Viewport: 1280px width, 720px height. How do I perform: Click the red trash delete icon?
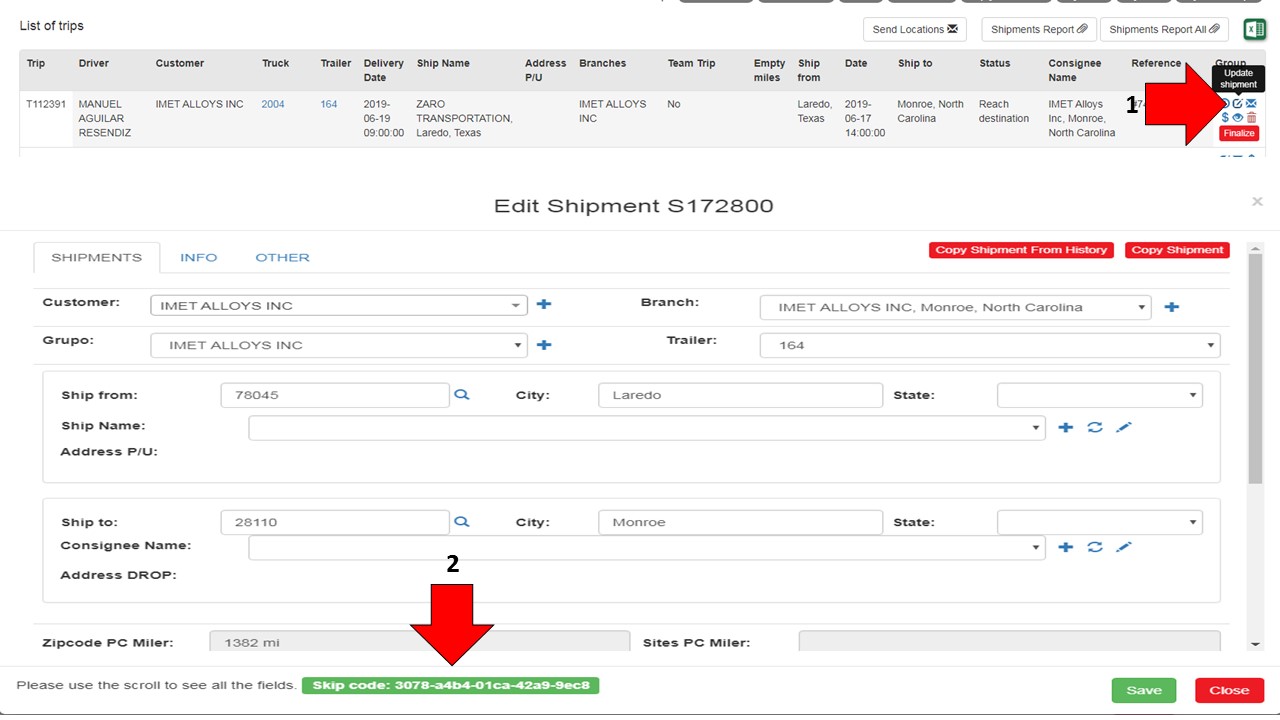pyautogui.click(x=1251, y=118)
